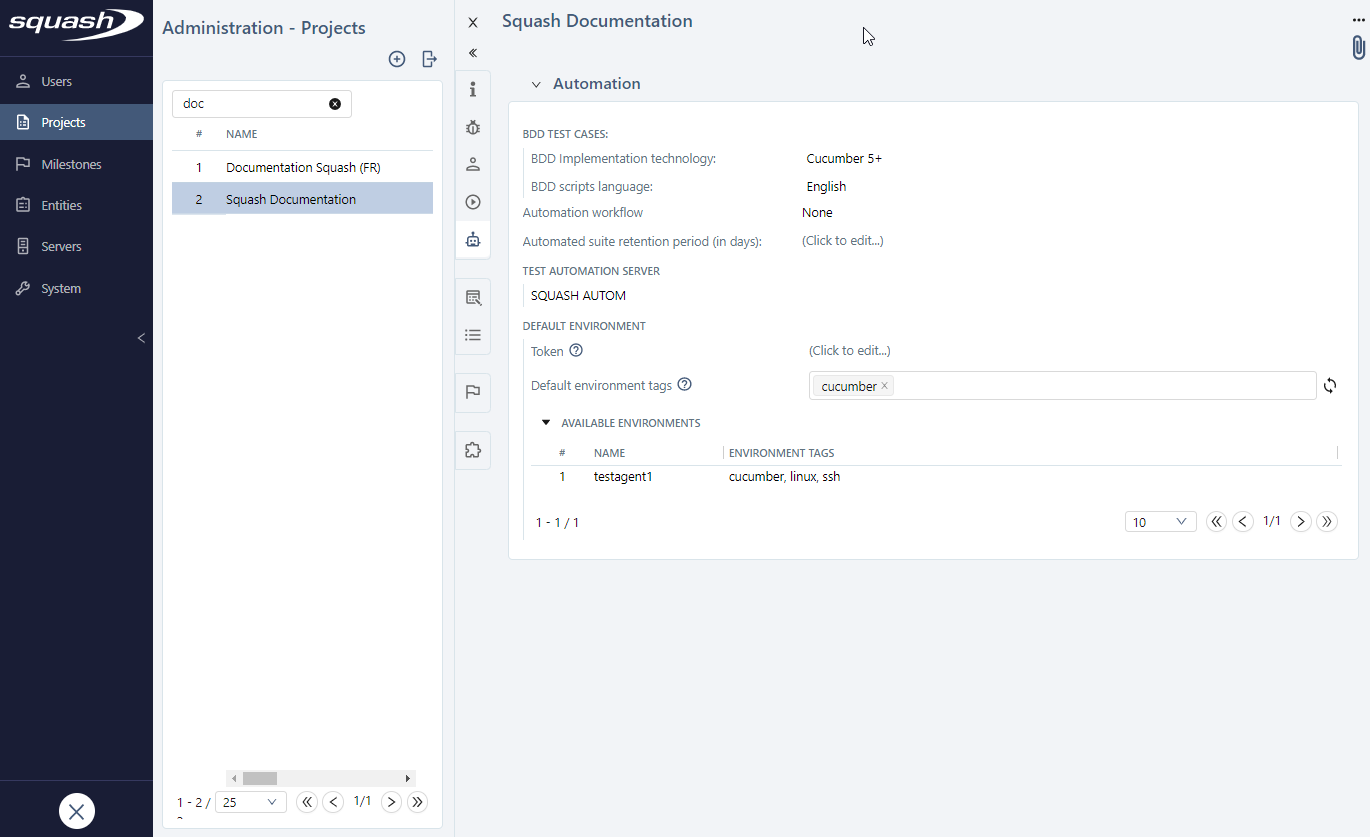Image resolution: width=1370 pixels, height=837 pixels.
Task: Select the Squash Documentation project row
Action: click(302, 199)
